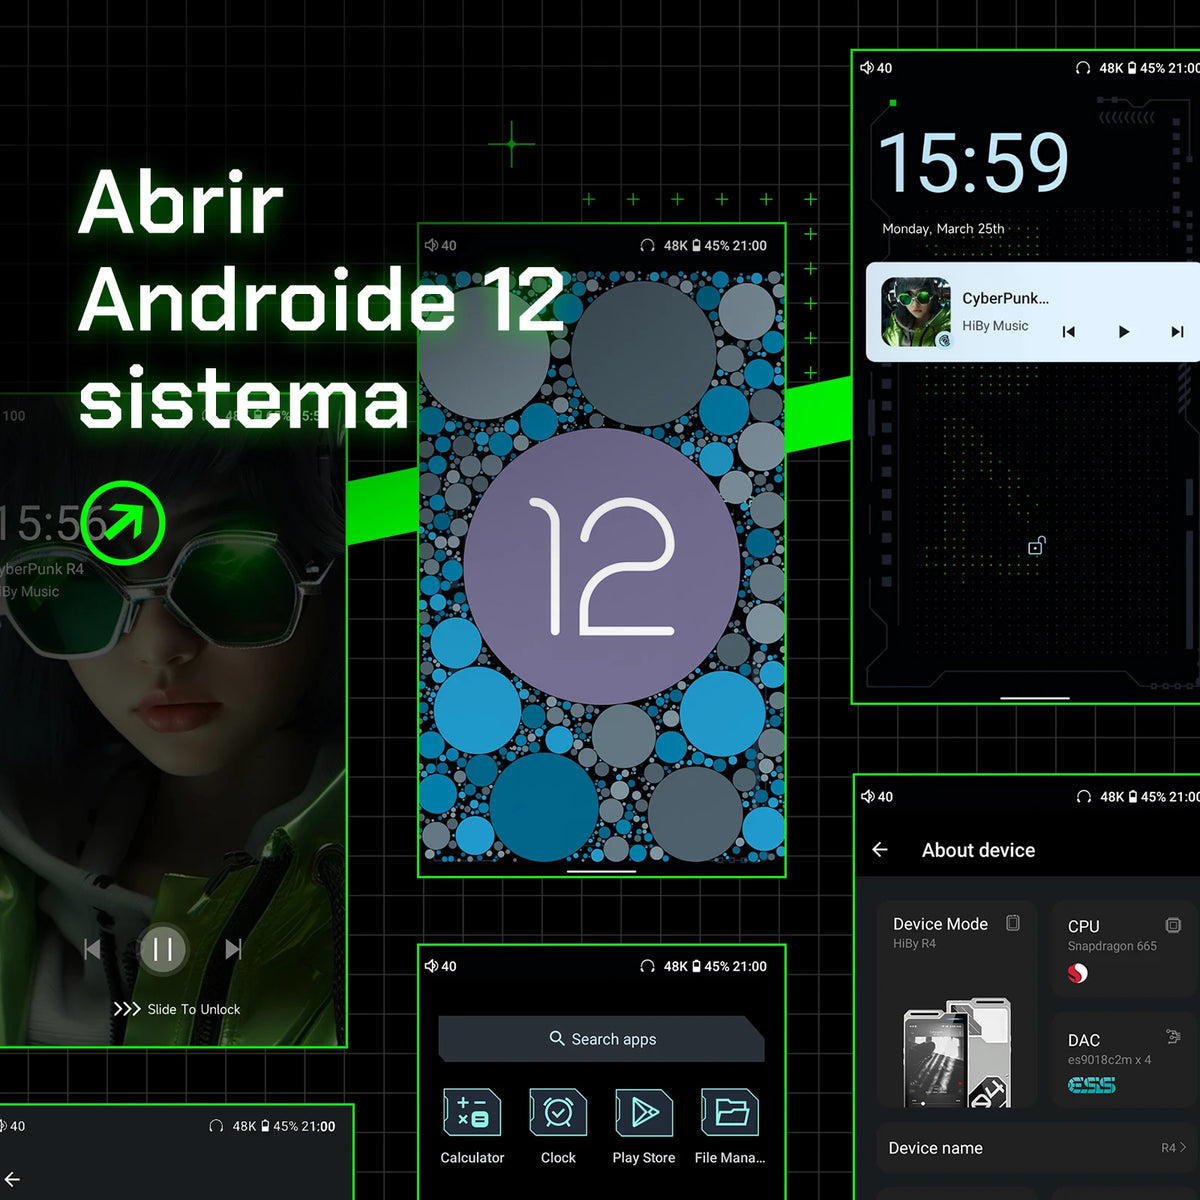Tap the chip icon on the CPU card
This screenshot has width=1200, height=1200.
coord(1173,925)
